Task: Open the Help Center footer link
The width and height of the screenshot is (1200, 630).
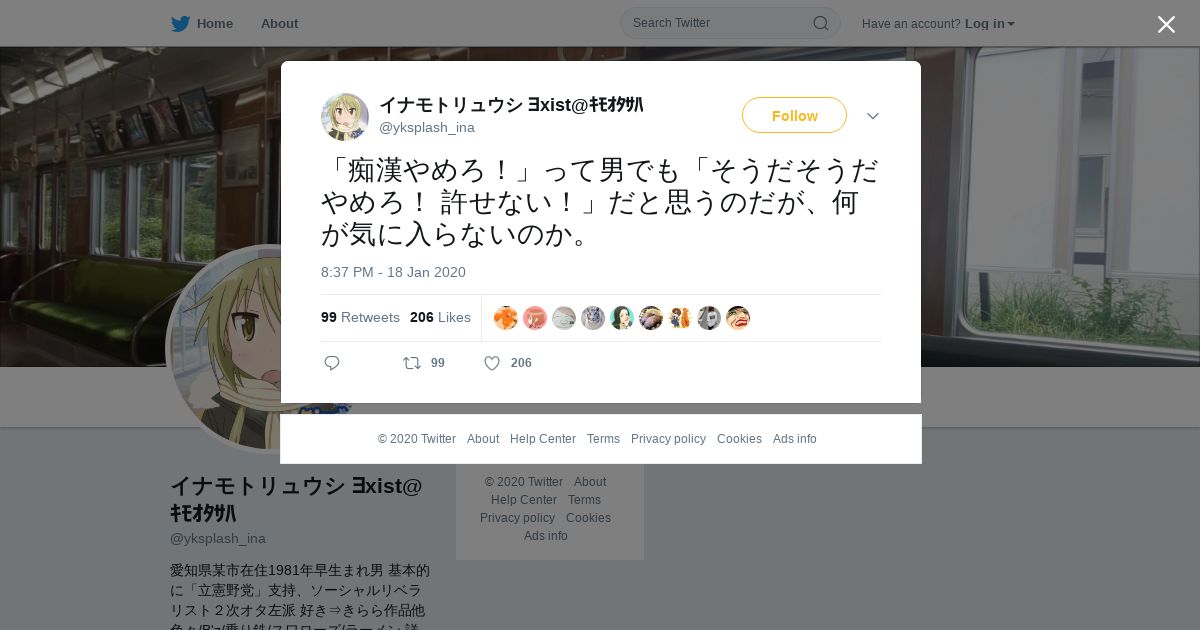Action: point(543,439)
